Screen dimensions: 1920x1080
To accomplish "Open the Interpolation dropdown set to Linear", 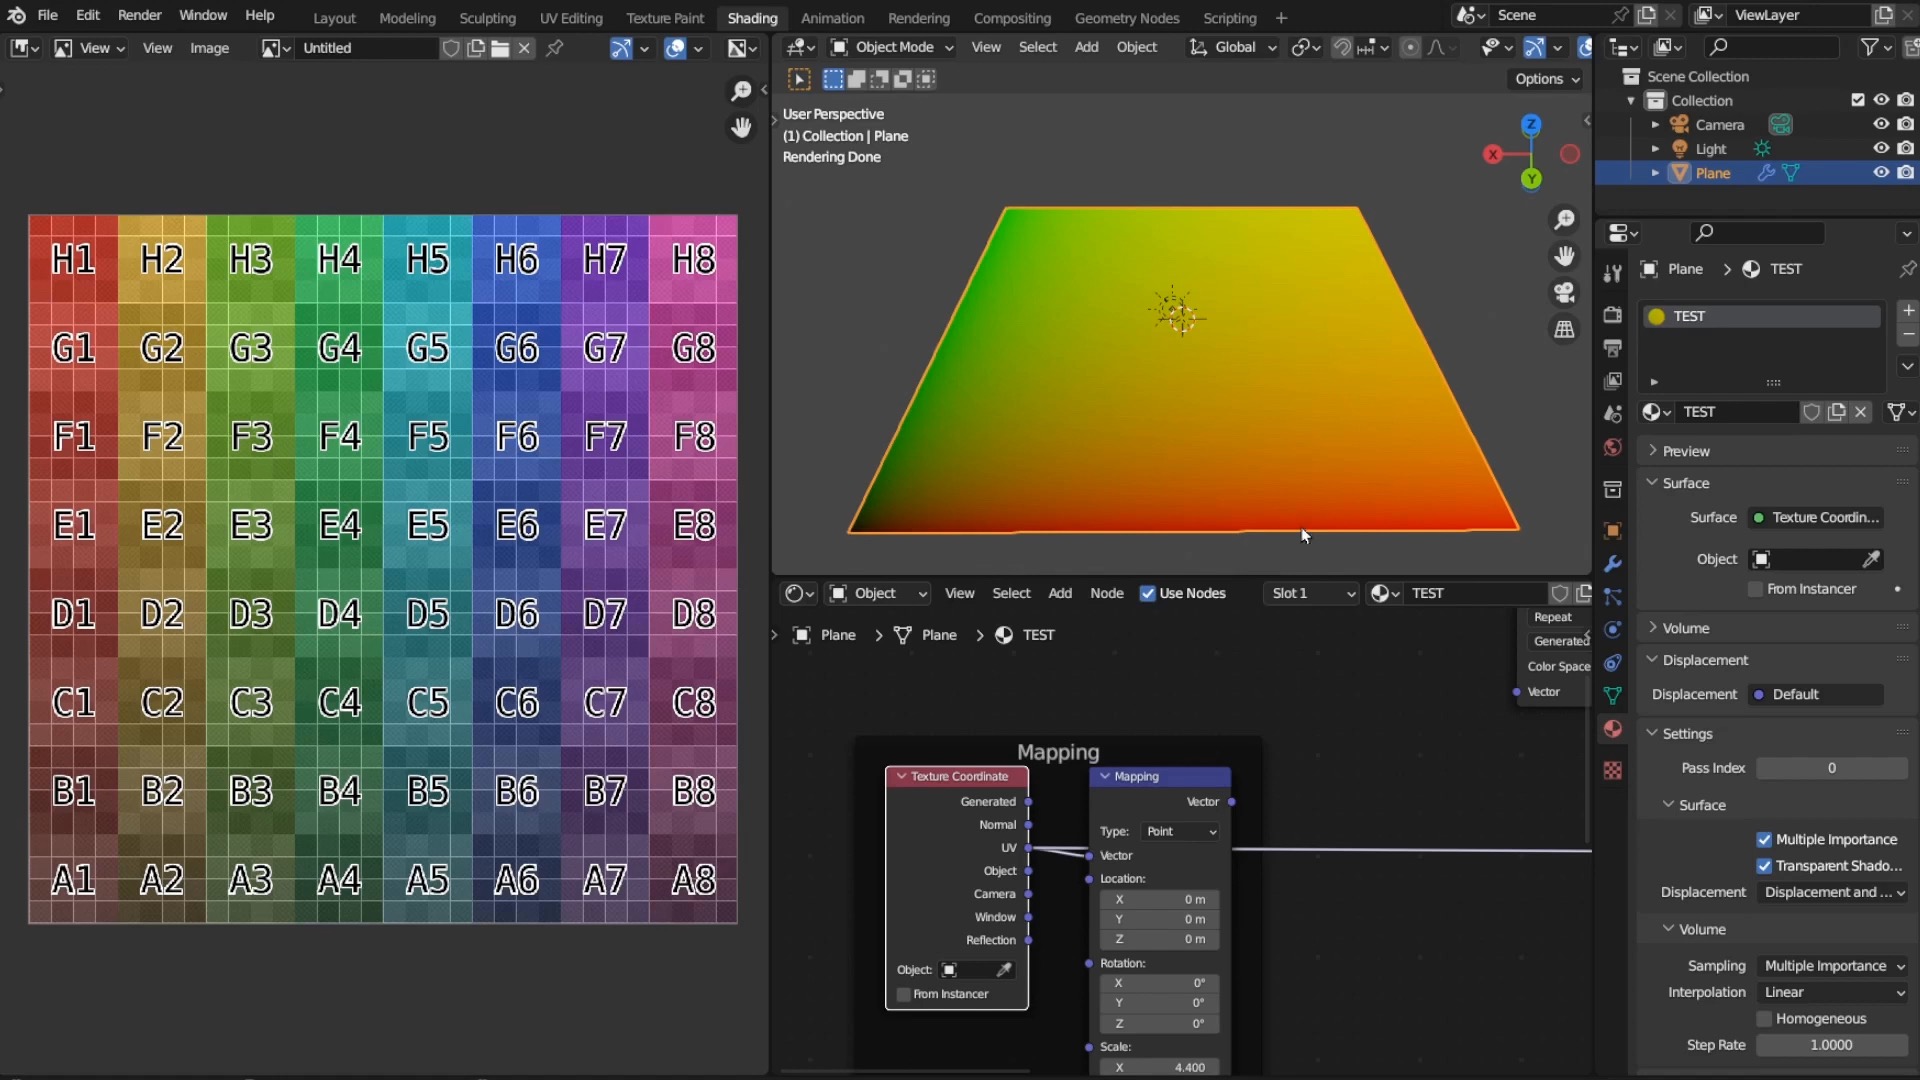I will (1833, 992).
